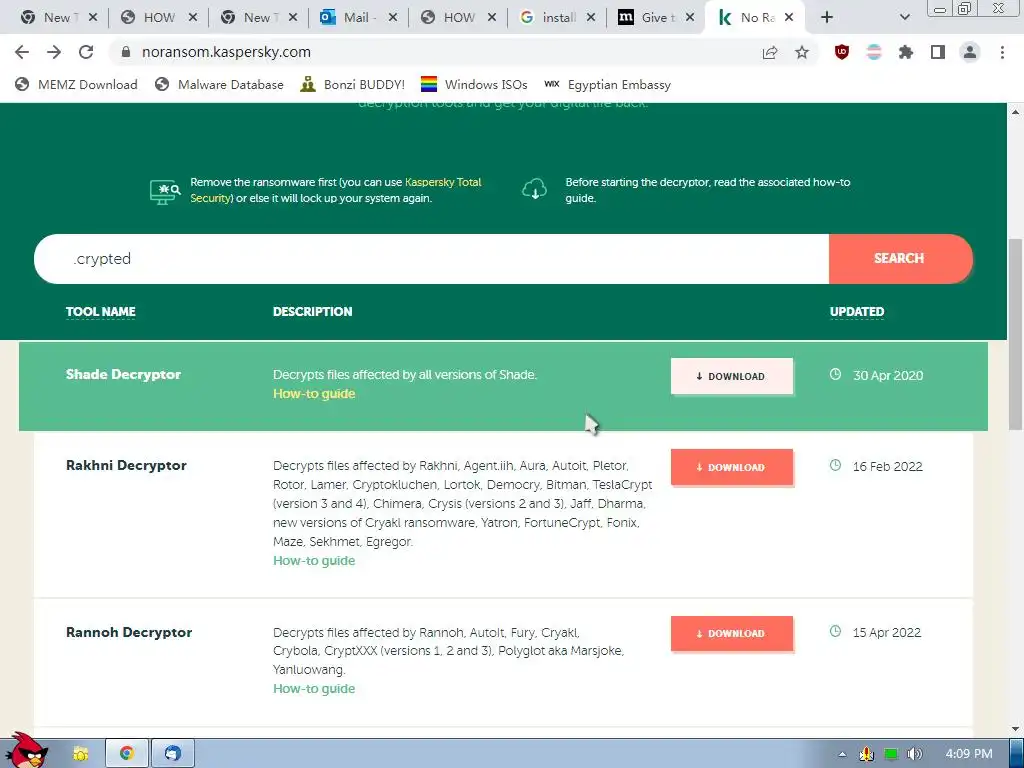Download the Rannoh Decryptor
1024x768 pixels.
731,633
